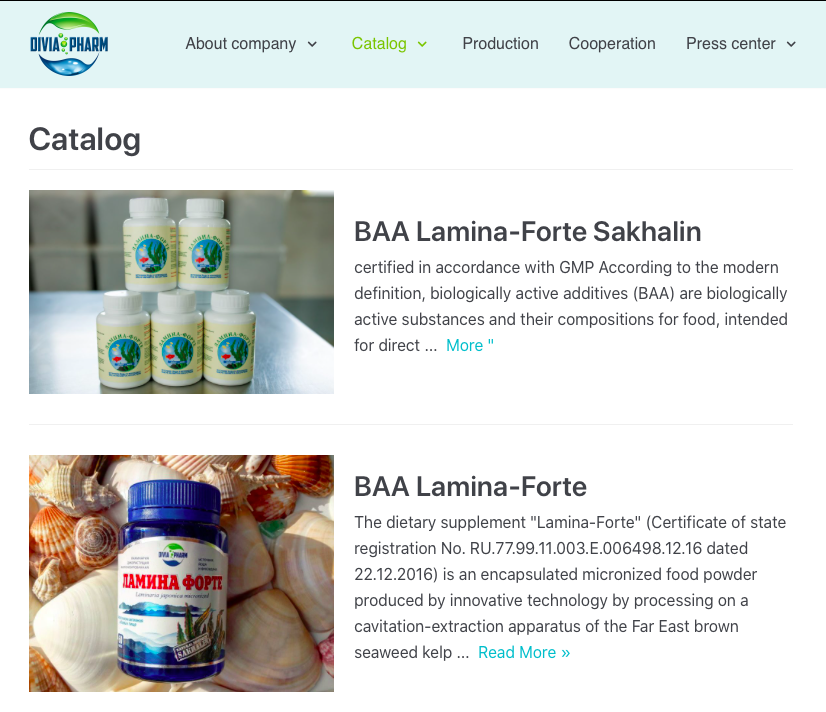
Task: Open the Cooperation page
Action: (612, 44)
